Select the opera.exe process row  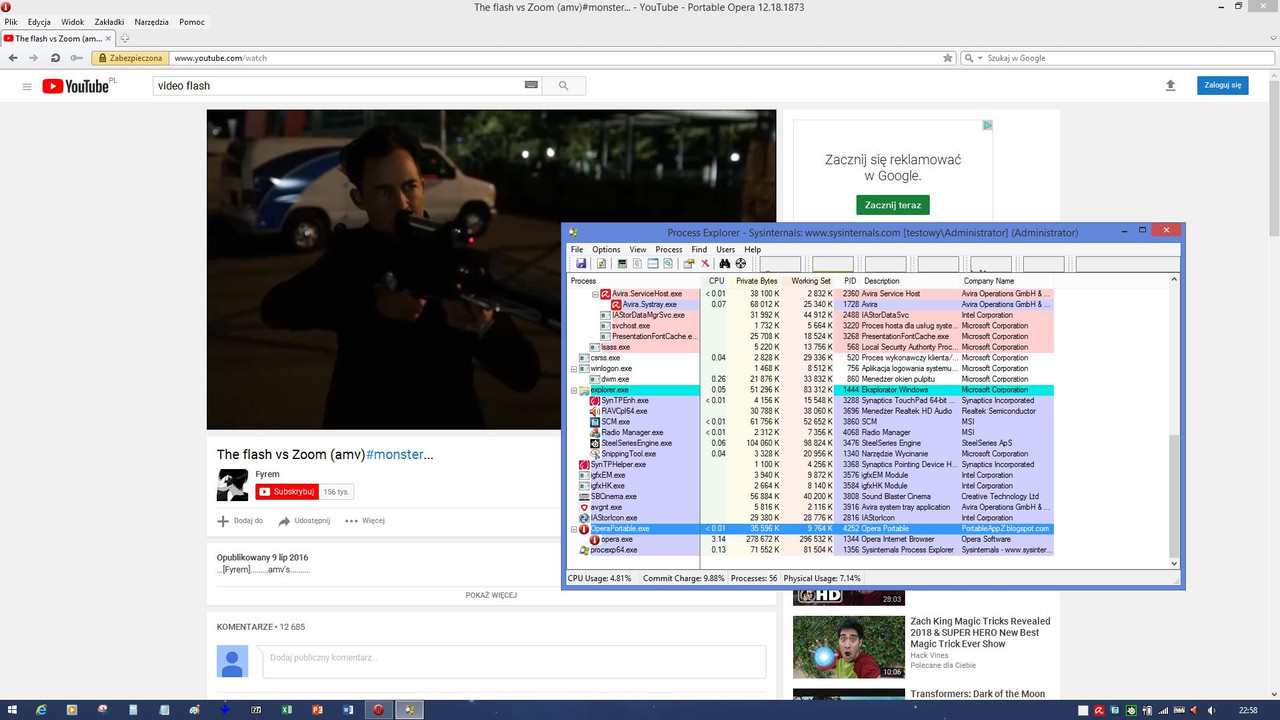coord(811,539)
